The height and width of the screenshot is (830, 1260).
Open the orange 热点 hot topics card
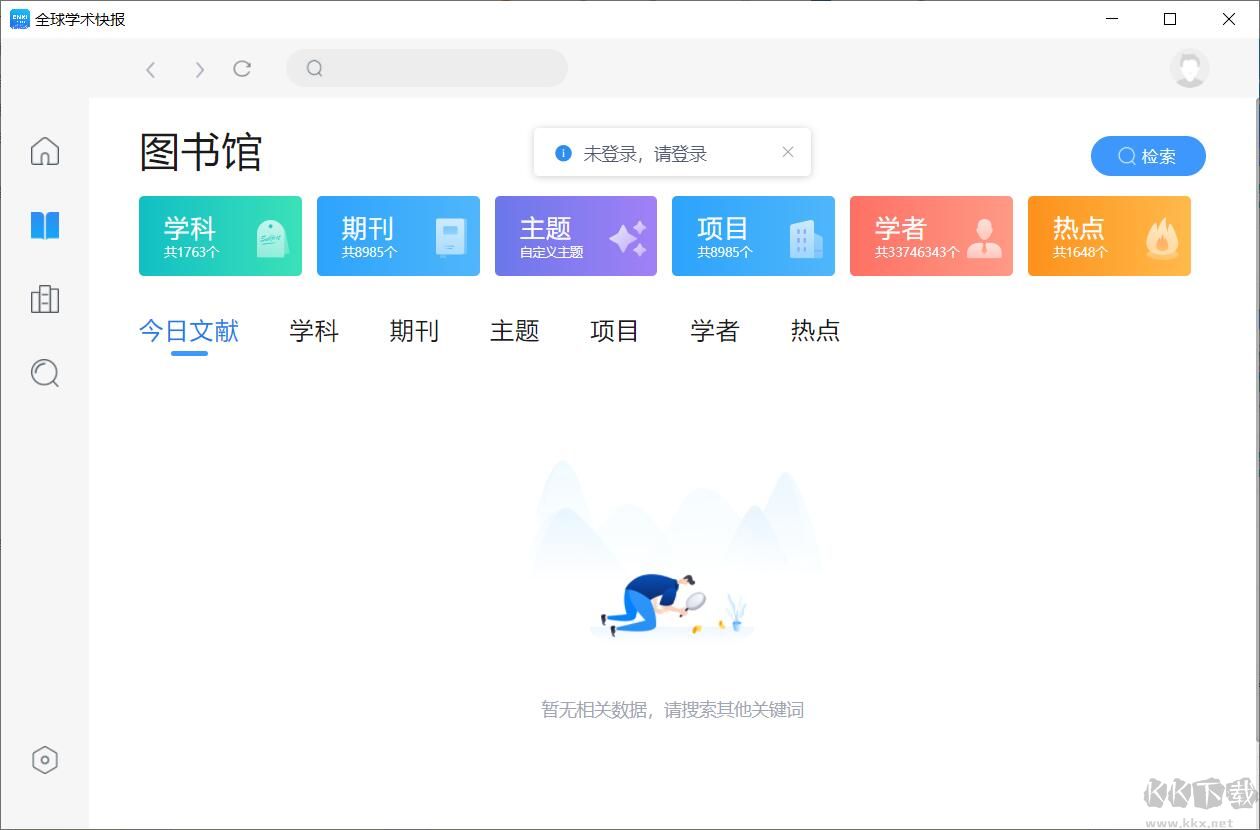click(1109, 236)
